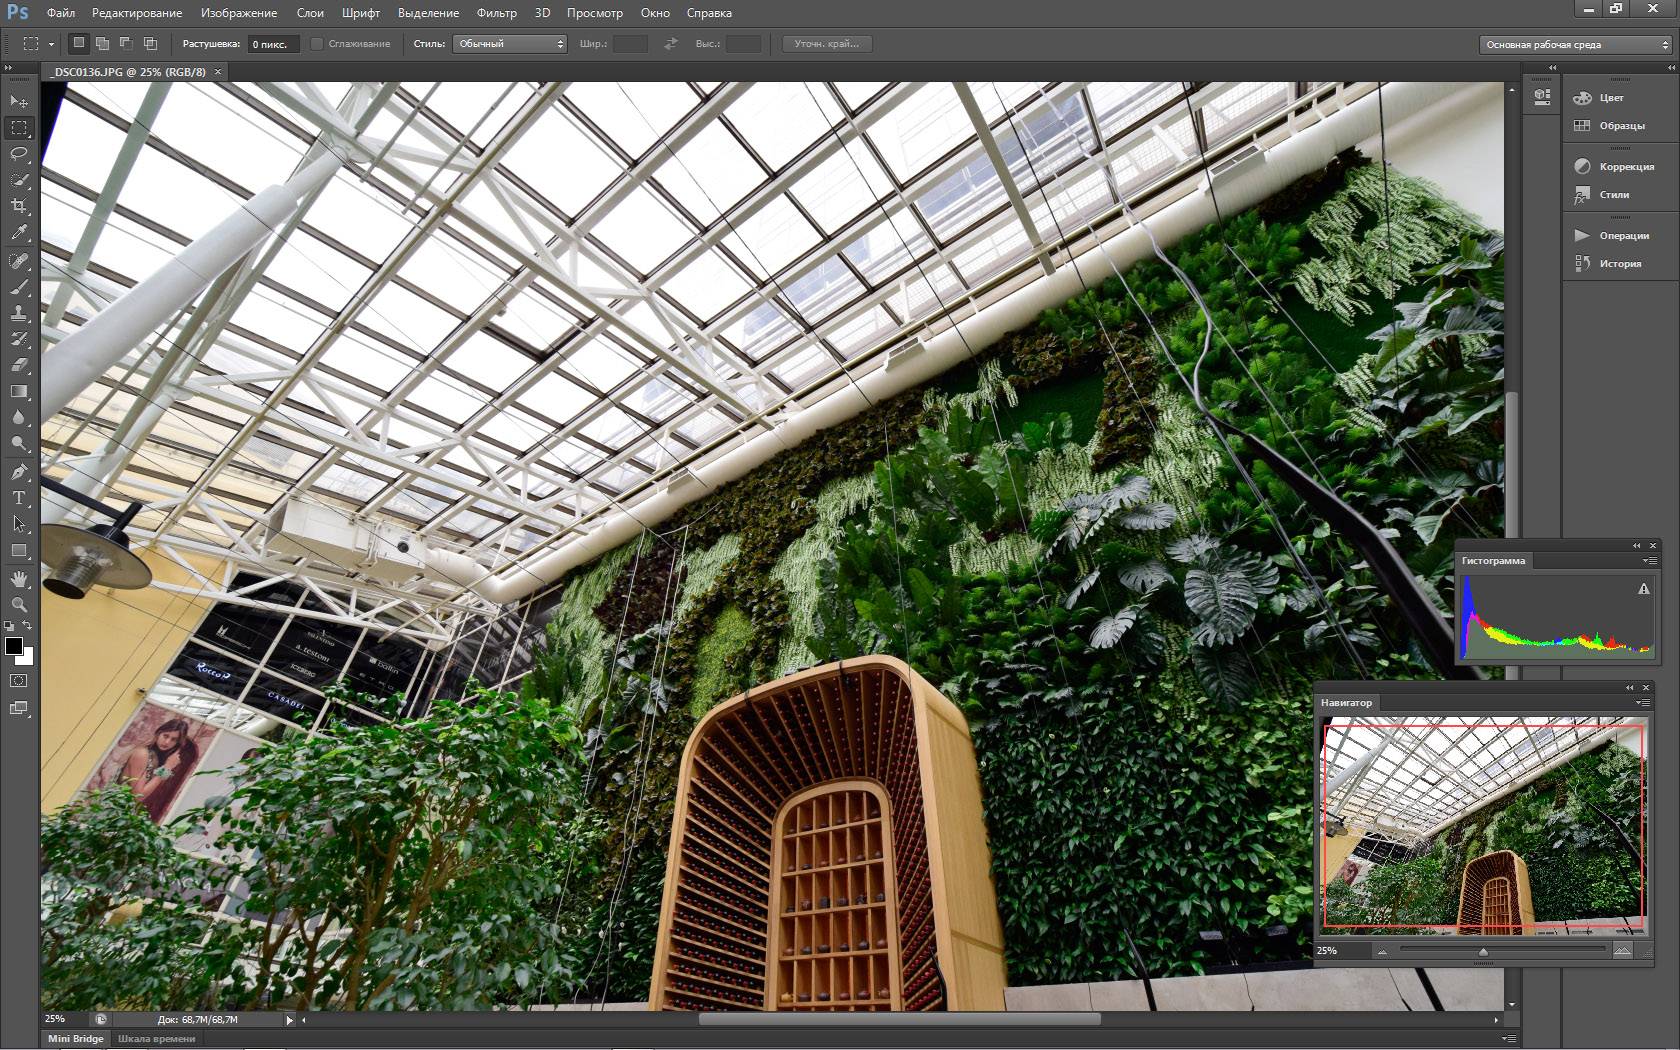Click the foreground color swatch

[14, 645]
